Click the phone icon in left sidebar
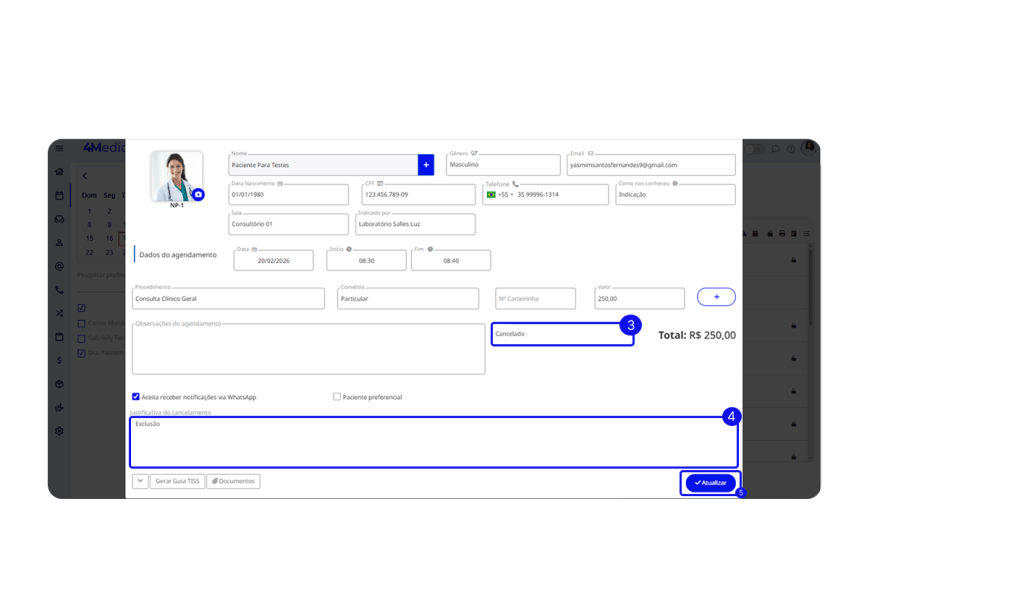 coord(60,290)
